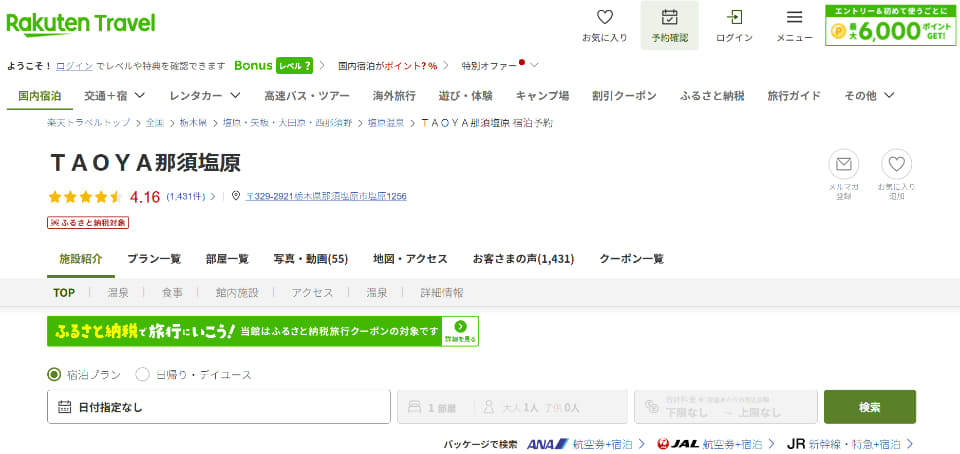Switch to the プラン一覧 tab
Screen dimensions: 960x454
pyautogui.click(x=154, y=258)
